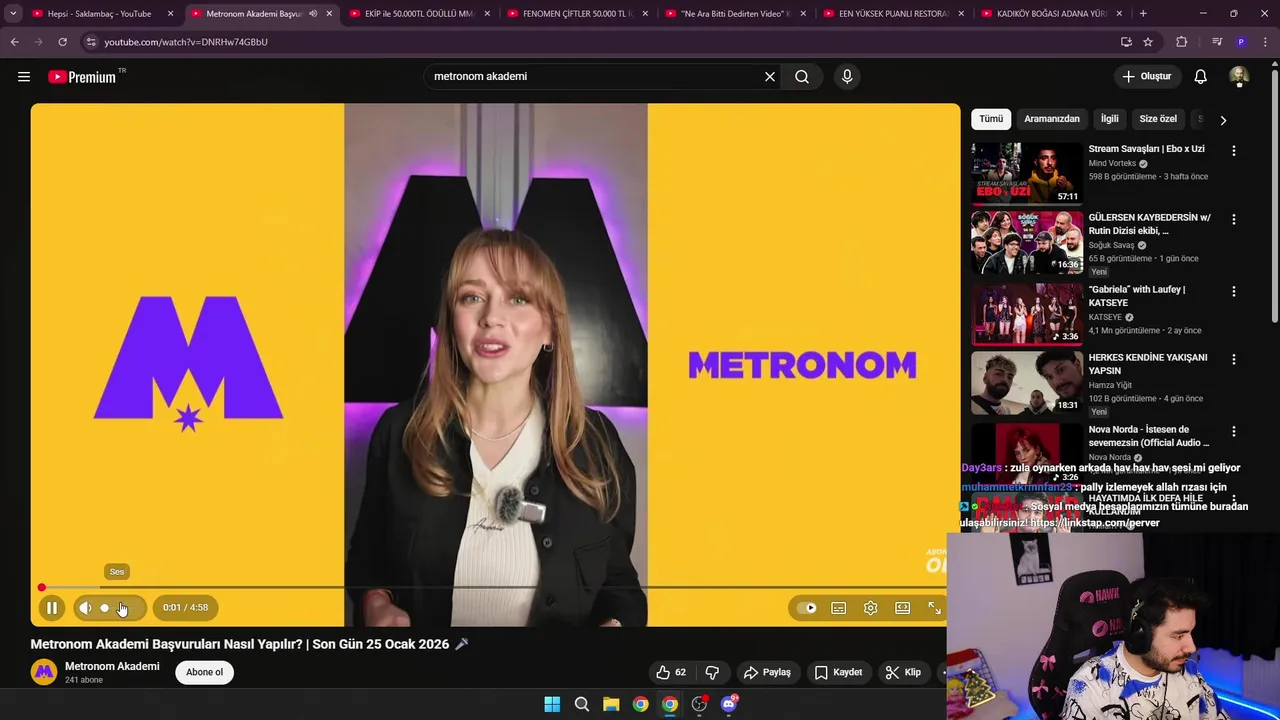Image resolution: width=1280 pixels, height=720 pixels.
Task: Open Windows Start menu
Action: pos(552,704)
